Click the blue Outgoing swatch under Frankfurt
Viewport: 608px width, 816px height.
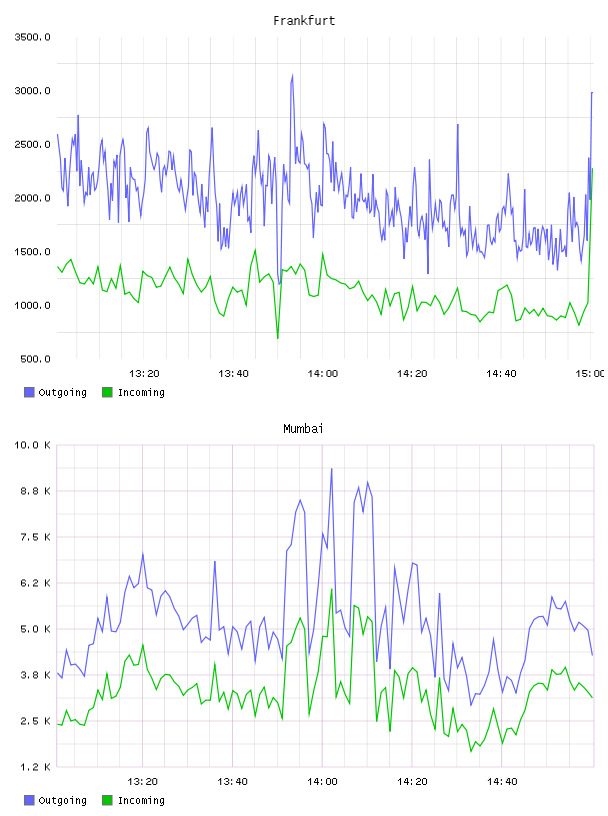29,392
